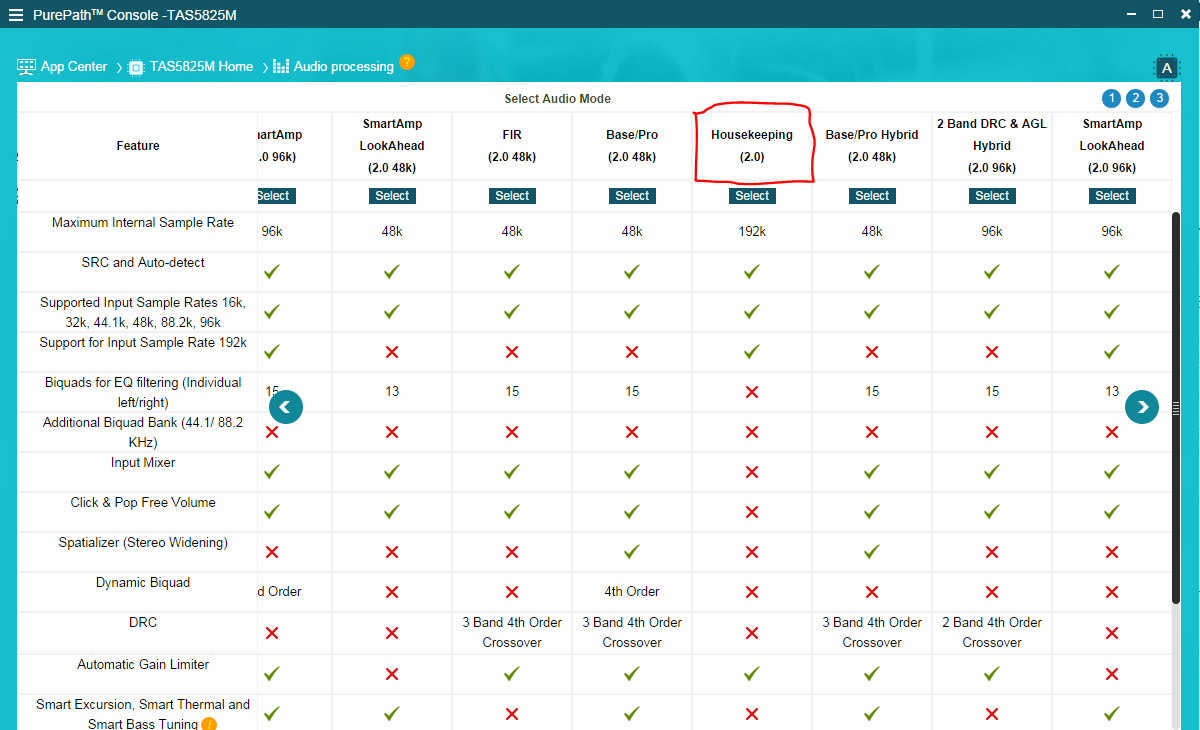
Task: Click Click & Pop Free Volume label
Action: point(143,503)
